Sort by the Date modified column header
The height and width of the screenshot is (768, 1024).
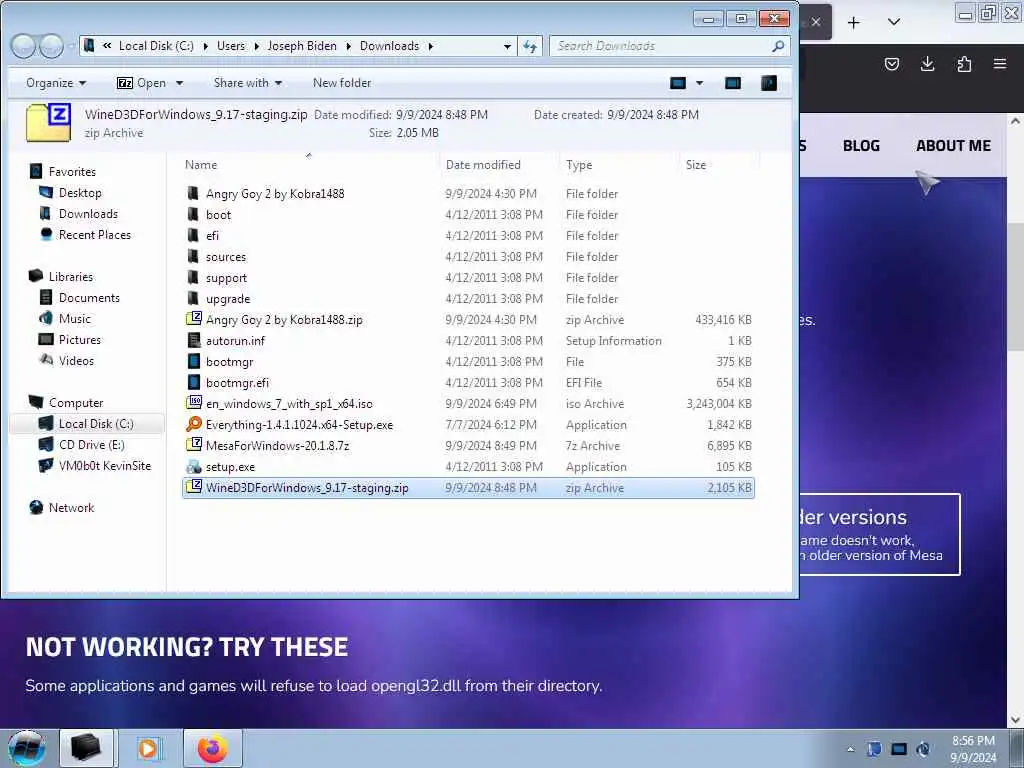click(500, 165)
